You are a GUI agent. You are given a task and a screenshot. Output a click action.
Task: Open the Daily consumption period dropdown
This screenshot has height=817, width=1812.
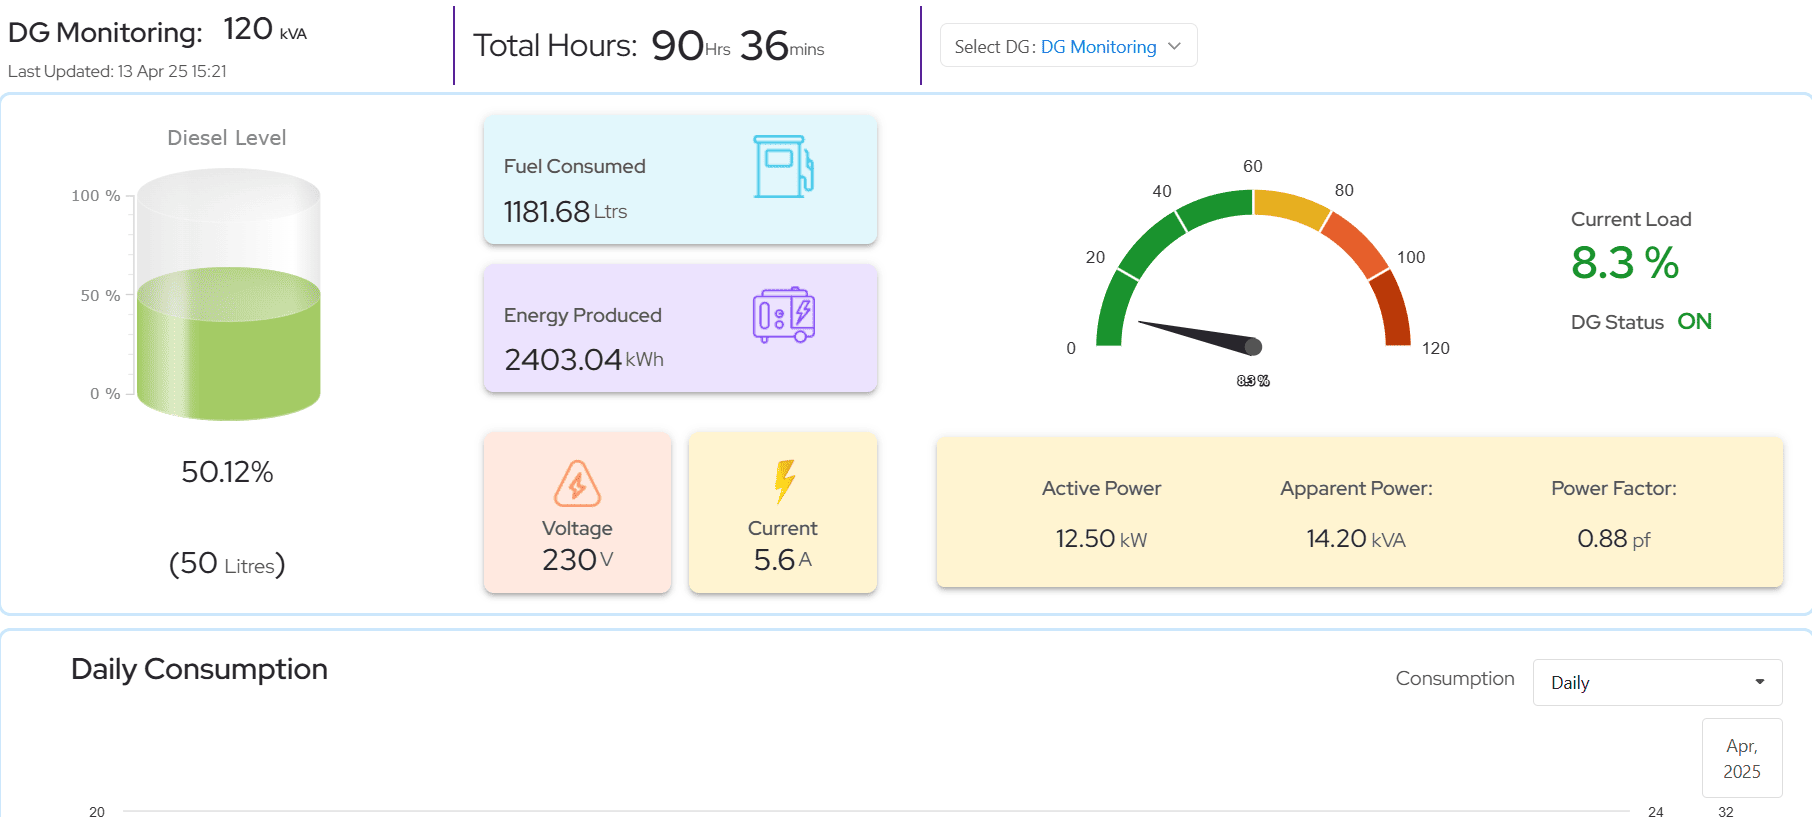[x=1657, y=682]
